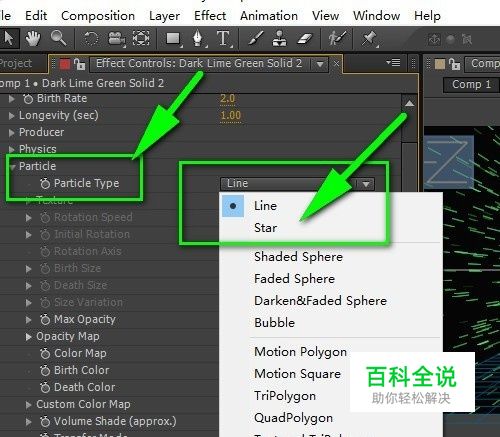
Task: Expand the Physics group
Action: pos(12,149)
